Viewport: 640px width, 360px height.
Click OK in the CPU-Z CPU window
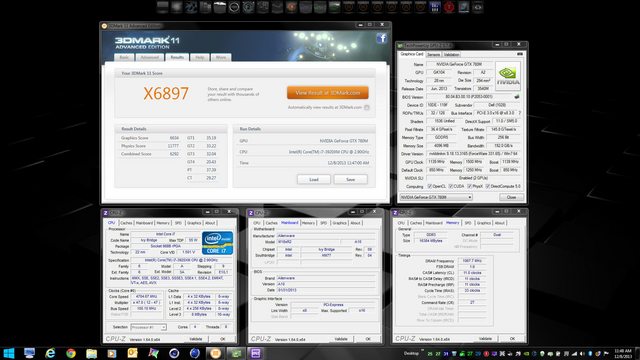pyautogui.click(x=223, y=339)
